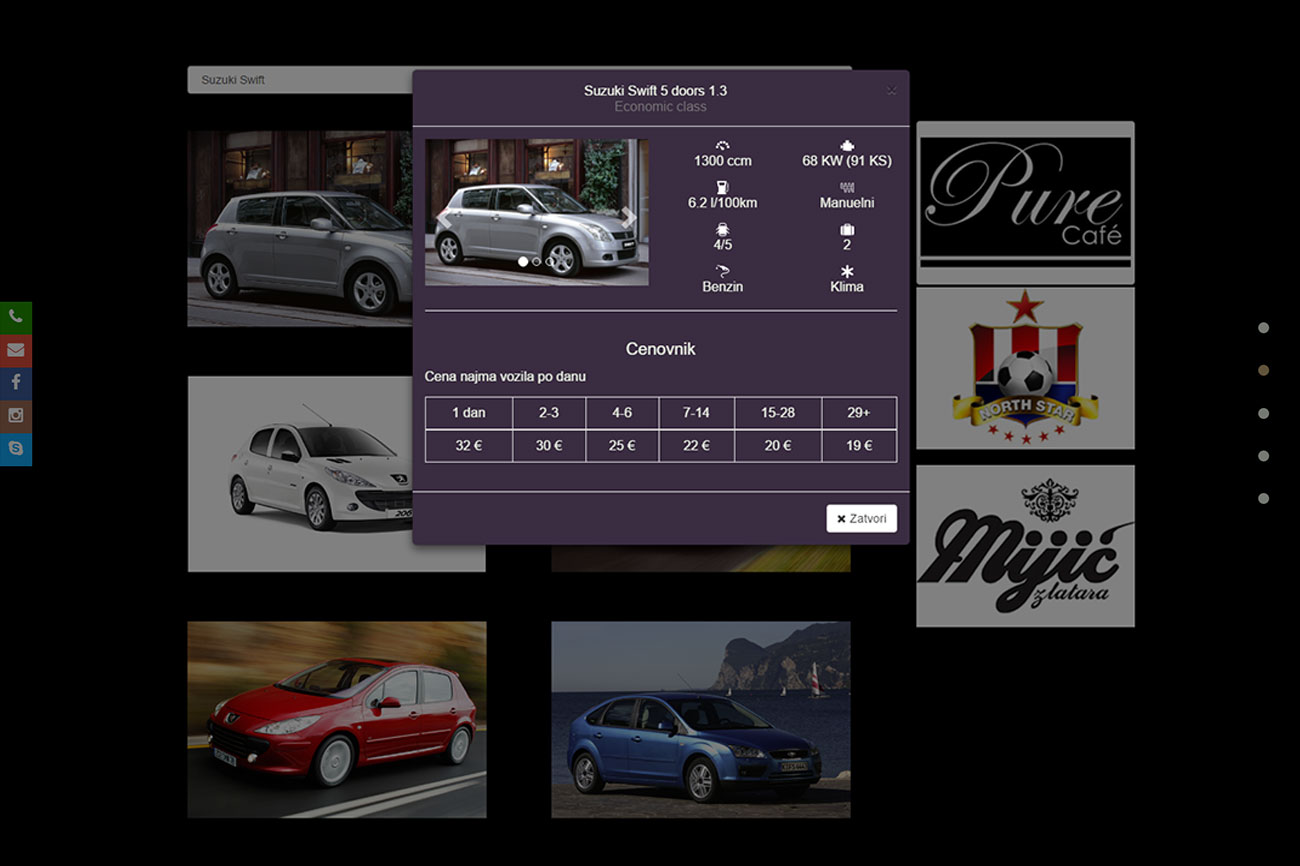
Task: Click the '29+' days header cell
Action: click(x=859, y=413)
